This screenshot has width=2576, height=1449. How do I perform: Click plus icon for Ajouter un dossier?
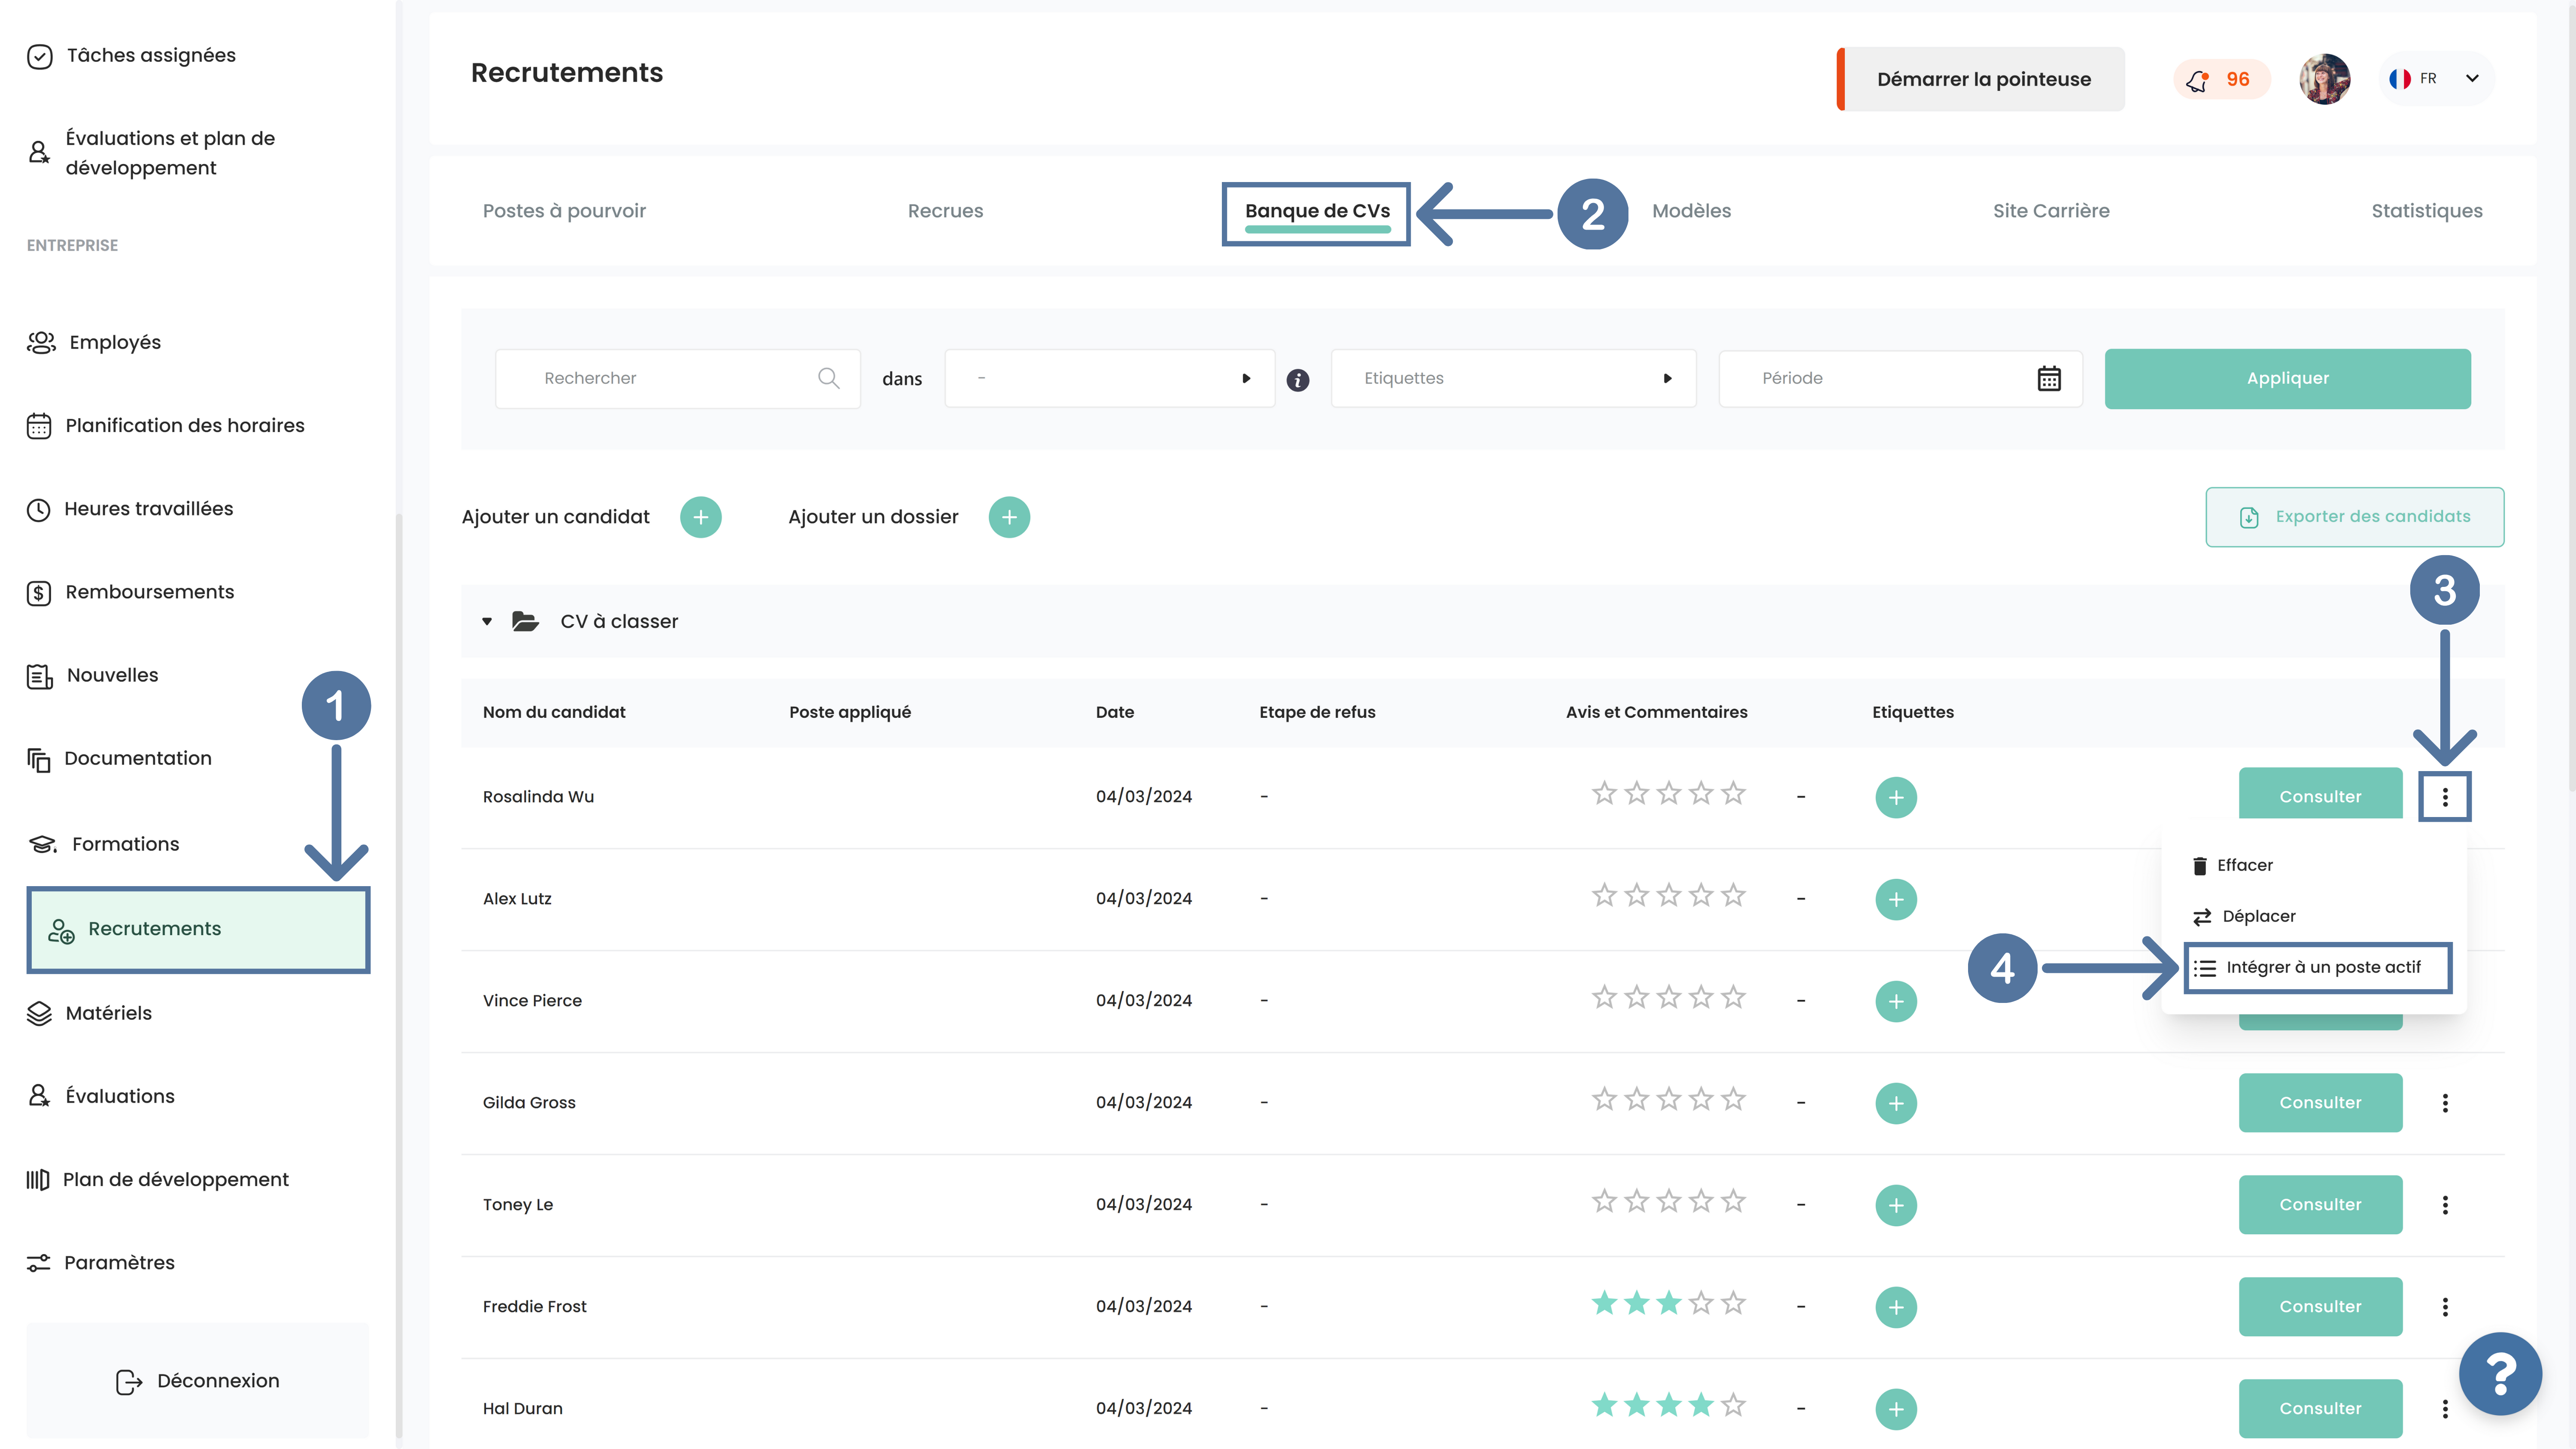[x=1009, y=517]
